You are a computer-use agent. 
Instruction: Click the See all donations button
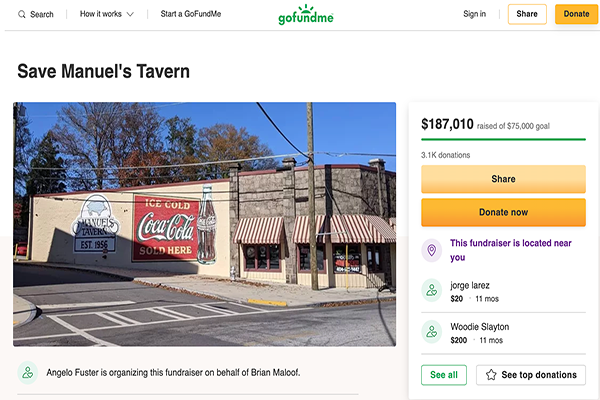[x=443, y=375]
